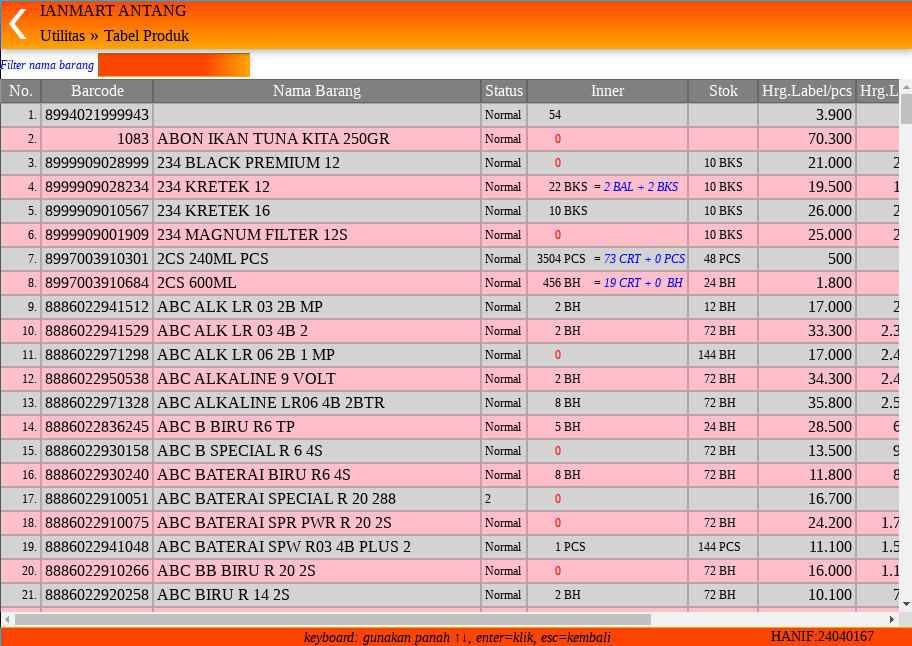912x646 pixels.
Task: Click the Nama Barang column header
Action: point(317,91)
